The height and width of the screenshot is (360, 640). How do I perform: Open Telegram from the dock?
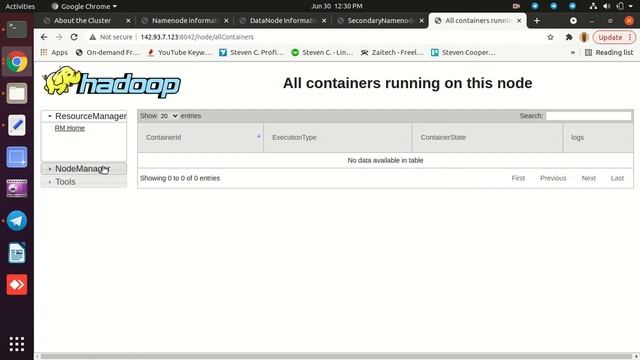pyautogui.click(x=17, y=220)
